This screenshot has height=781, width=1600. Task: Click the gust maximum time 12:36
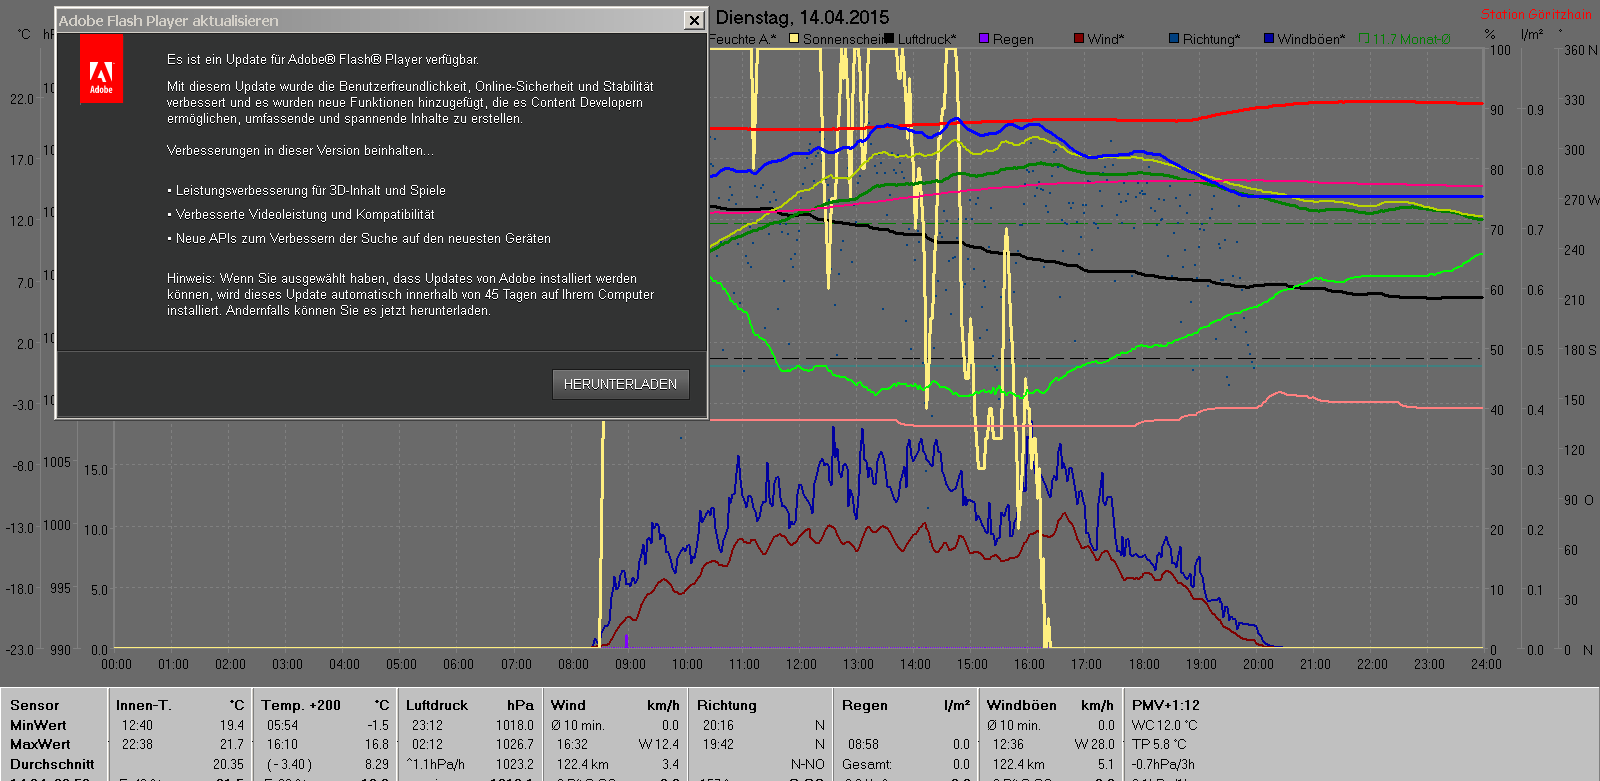[x=1008, y=744]
